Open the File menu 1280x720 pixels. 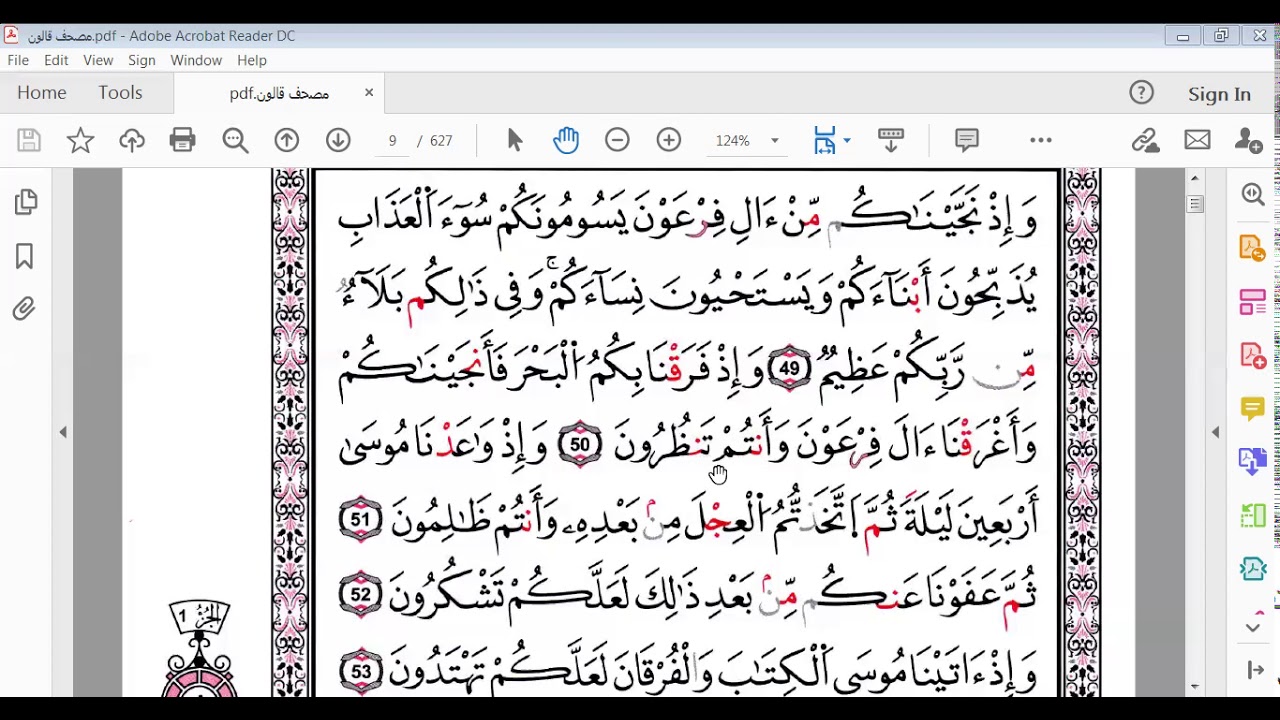pyautogui.click(x=18, y=60)
